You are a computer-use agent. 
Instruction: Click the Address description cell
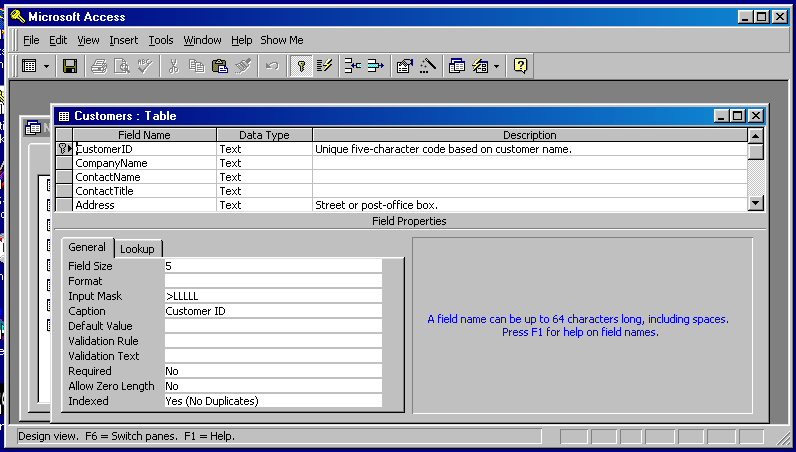(530, 205)
